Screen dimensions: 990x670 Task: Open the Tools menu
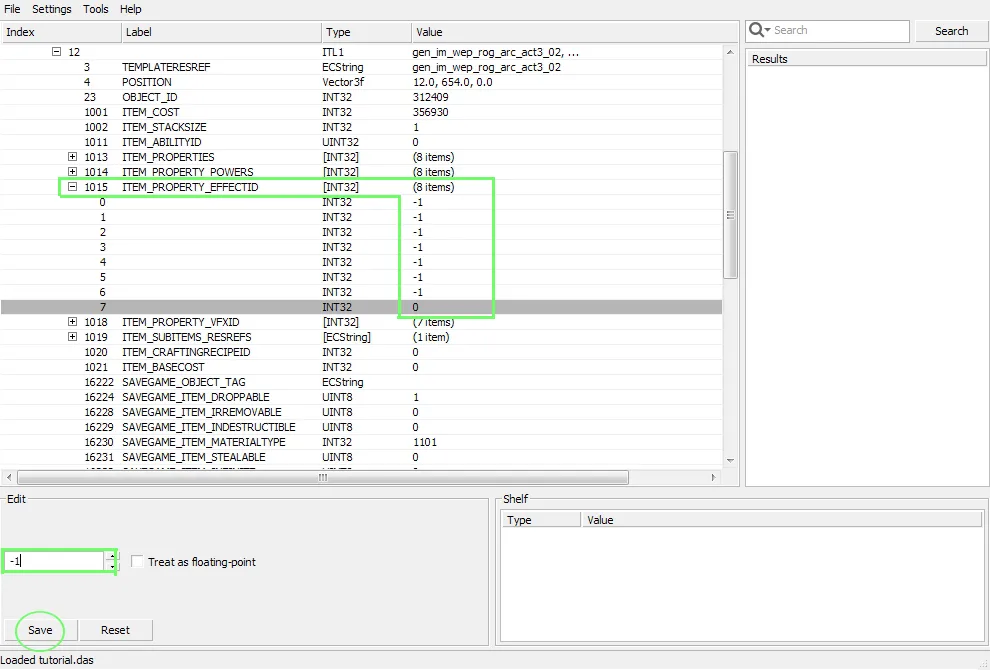point(96,9)
